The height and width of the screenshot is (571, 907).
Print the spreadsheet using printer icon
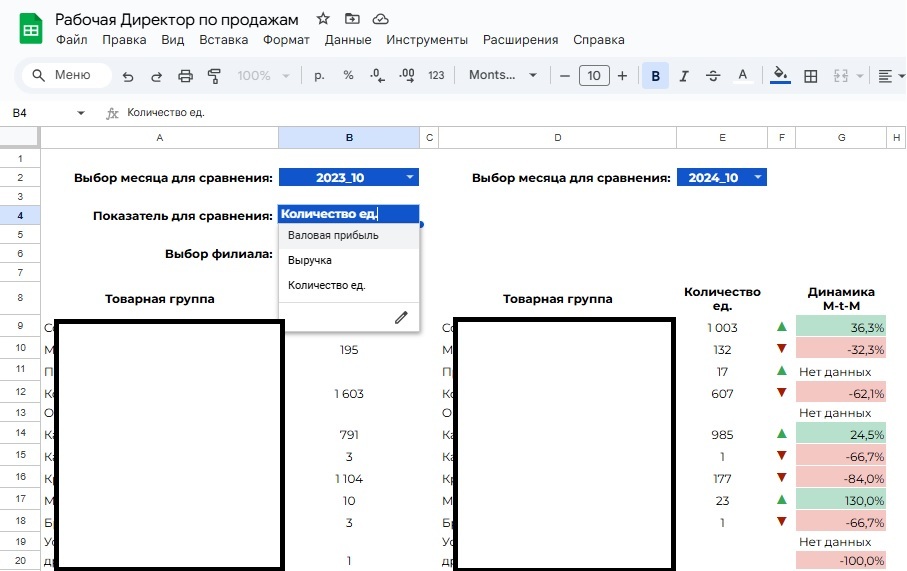click(185, 76)
